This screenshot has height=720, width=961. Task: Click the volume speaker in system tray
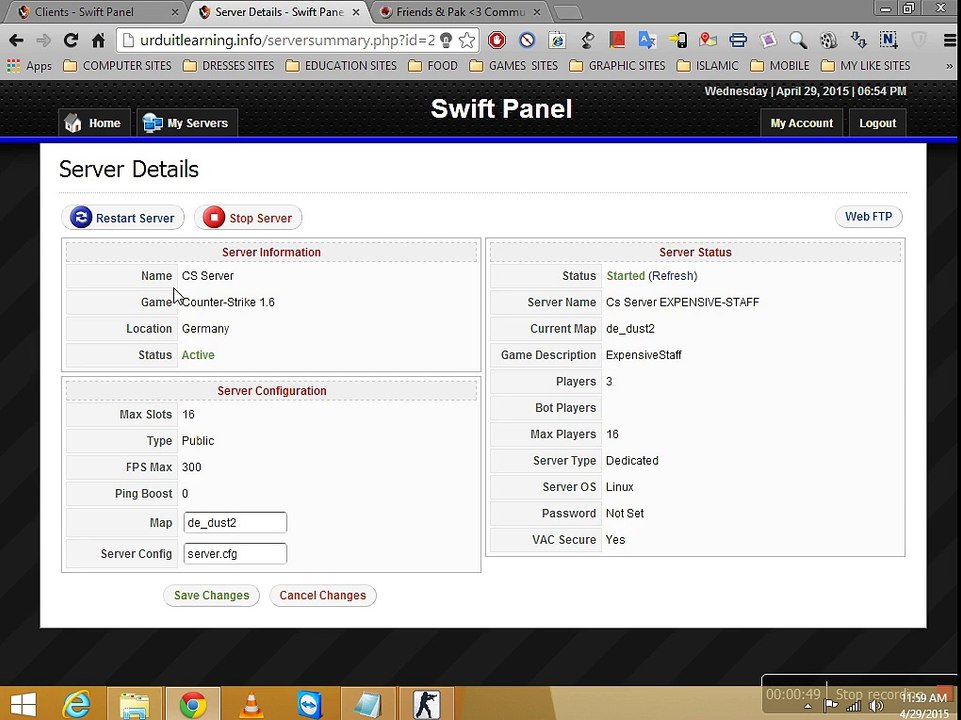tap(876, 707)
